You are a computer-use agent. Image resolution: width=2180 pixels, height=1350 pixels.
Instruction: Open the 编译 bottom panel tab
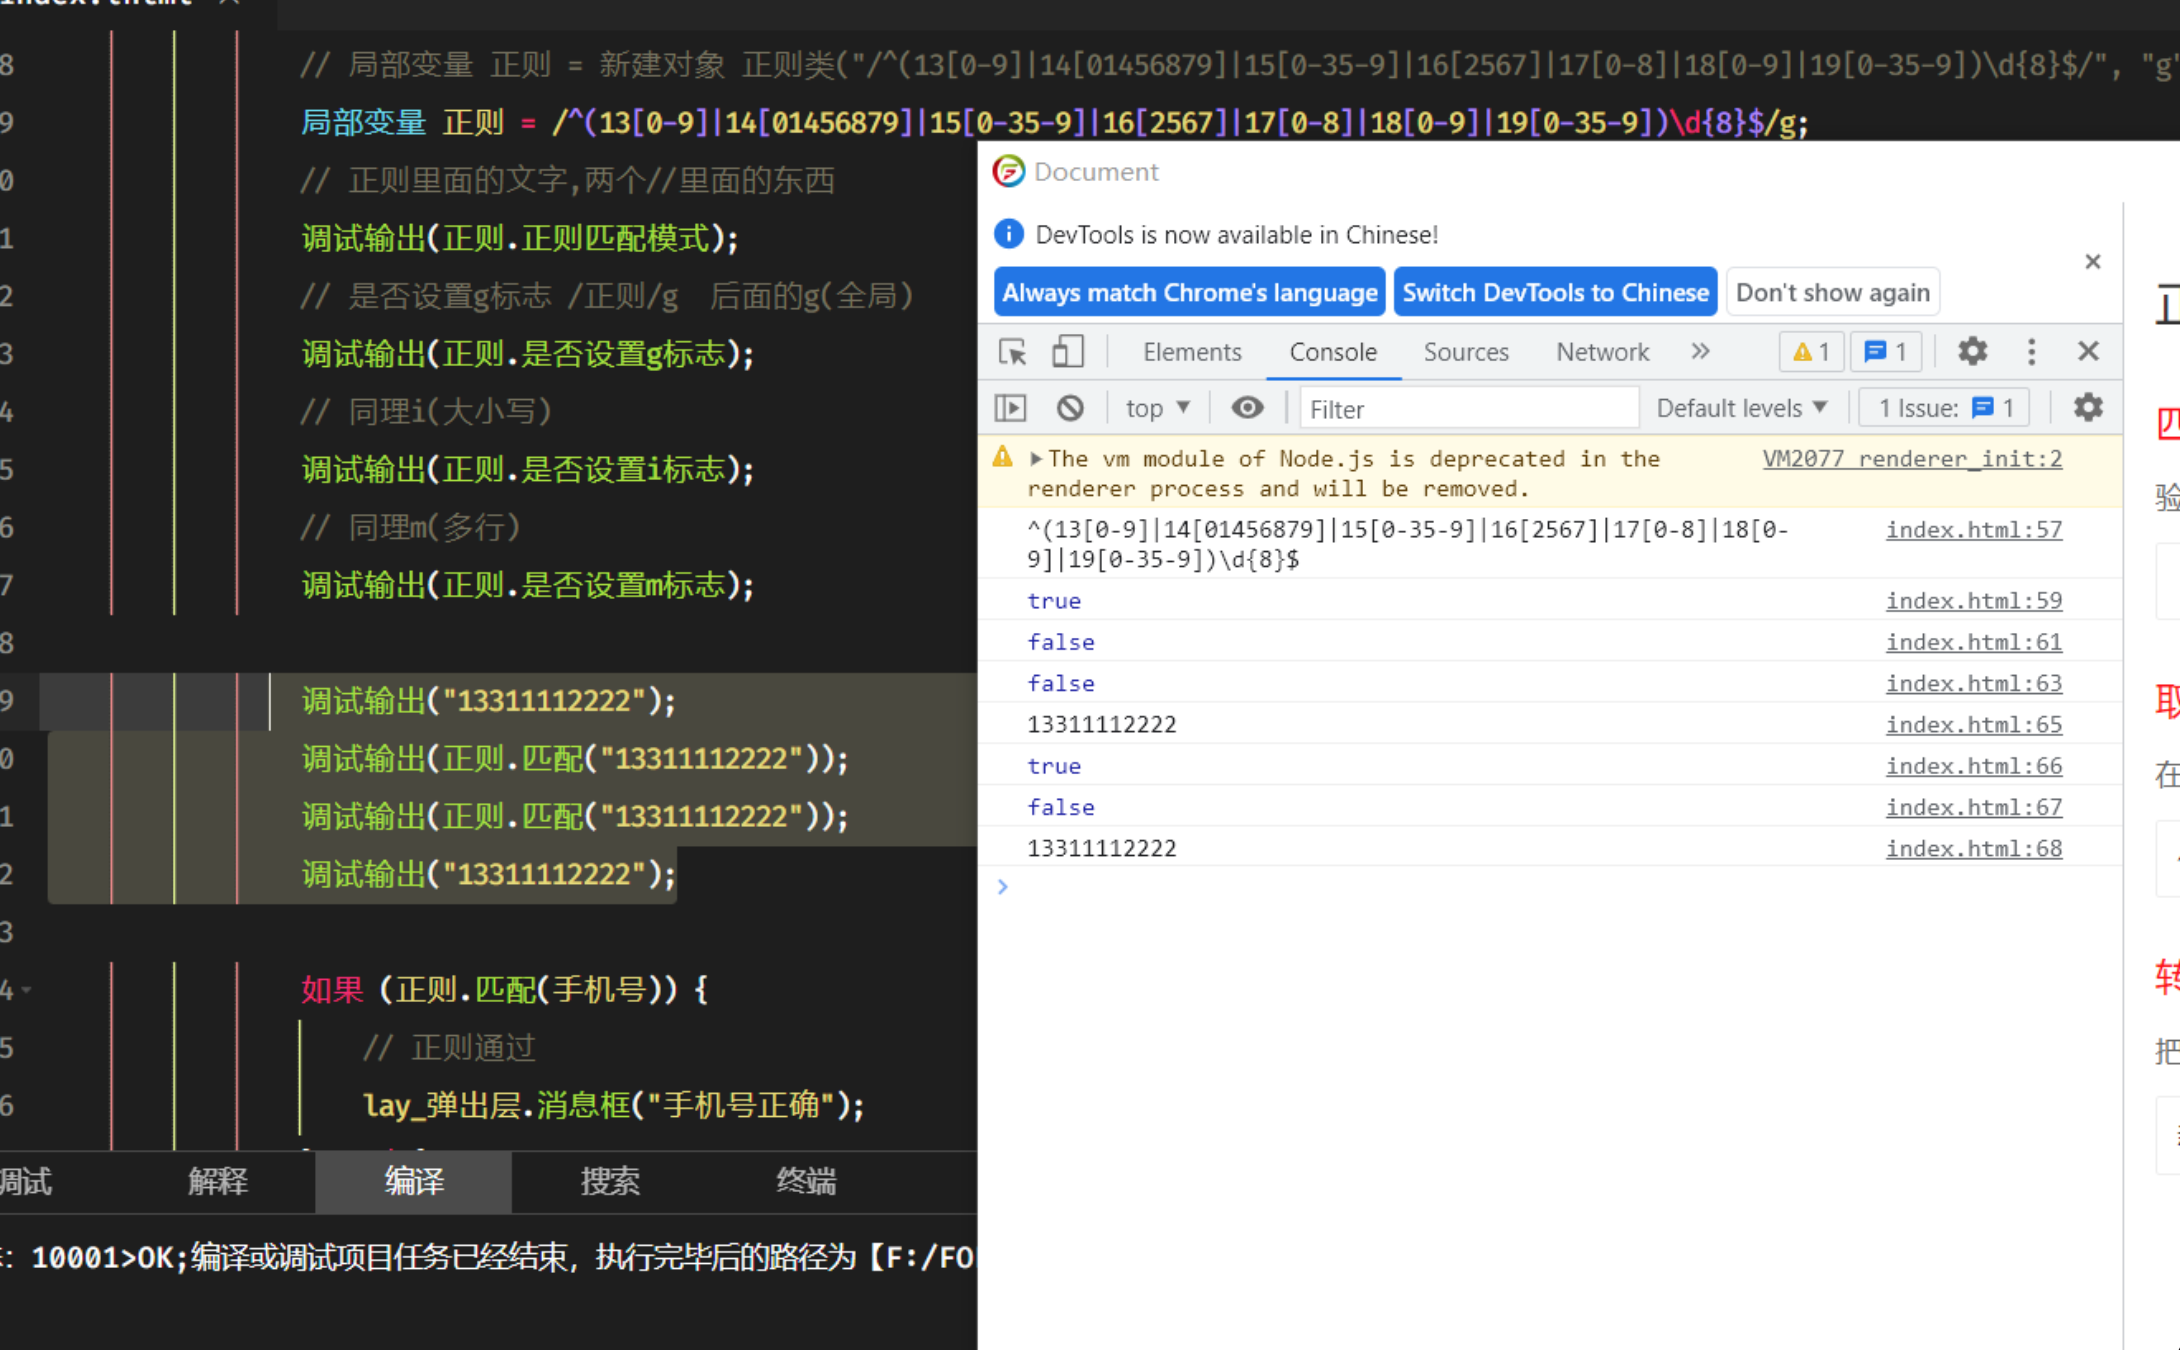(414, 1182)
